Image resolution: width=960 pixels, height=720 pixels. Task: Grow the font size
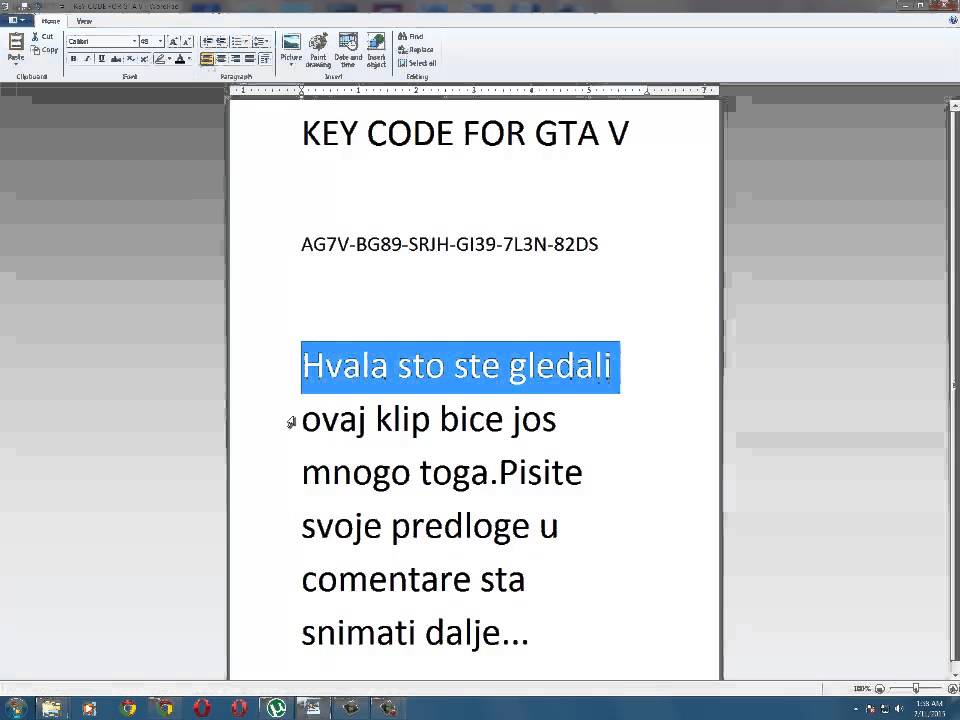click(x=173, y=42)
